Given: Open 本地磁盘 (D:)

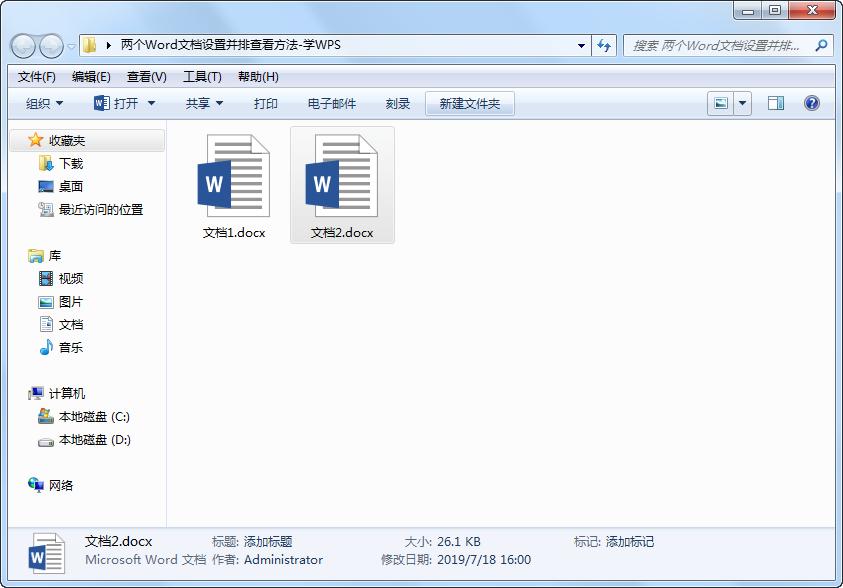Looking at the screenshot, I should (x=95, y=440).
